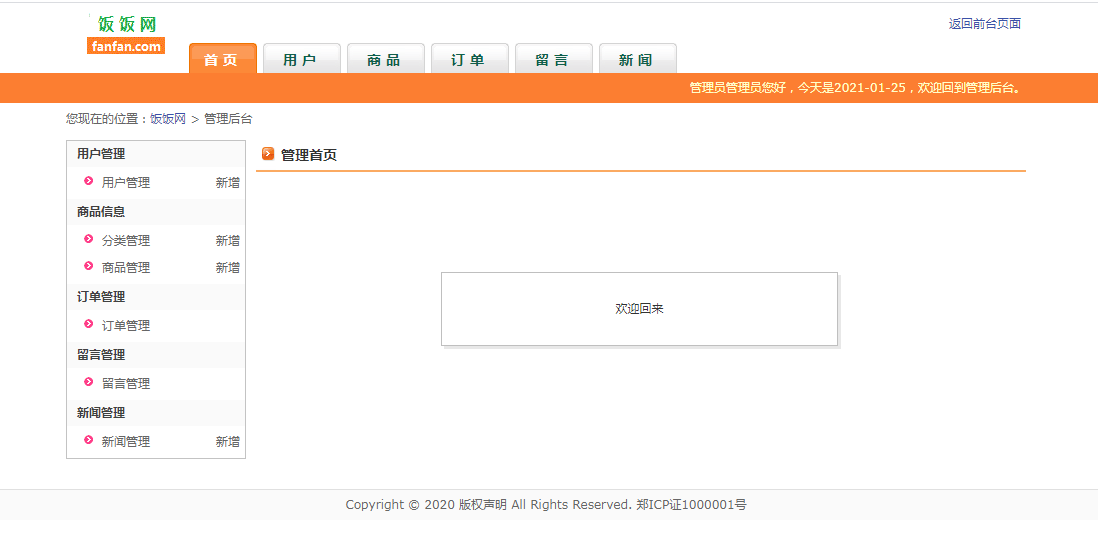The width and height of the screenshot is (1098, 554).
Task: Click 新增 next to 用户管理
Action: point(228,183)
